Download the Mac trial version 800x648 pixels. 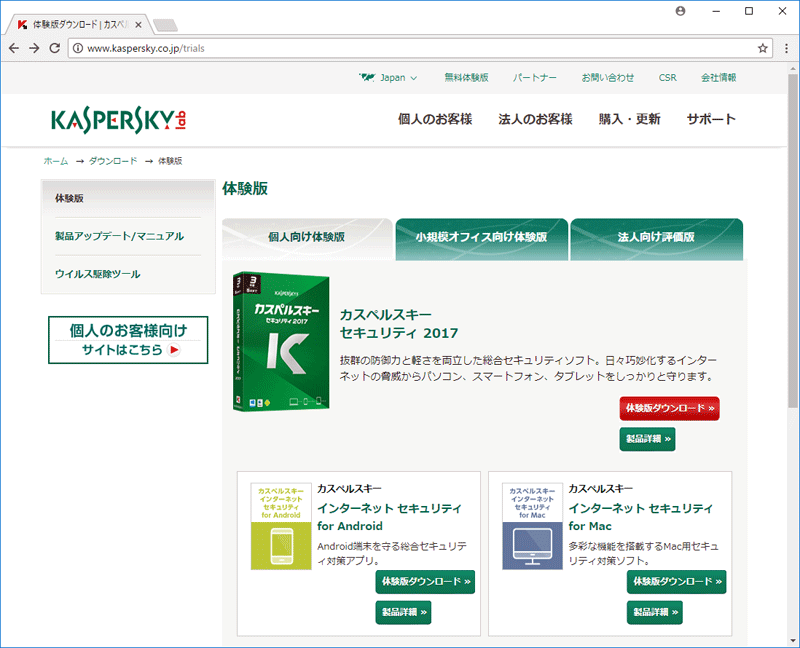point(677,582)
